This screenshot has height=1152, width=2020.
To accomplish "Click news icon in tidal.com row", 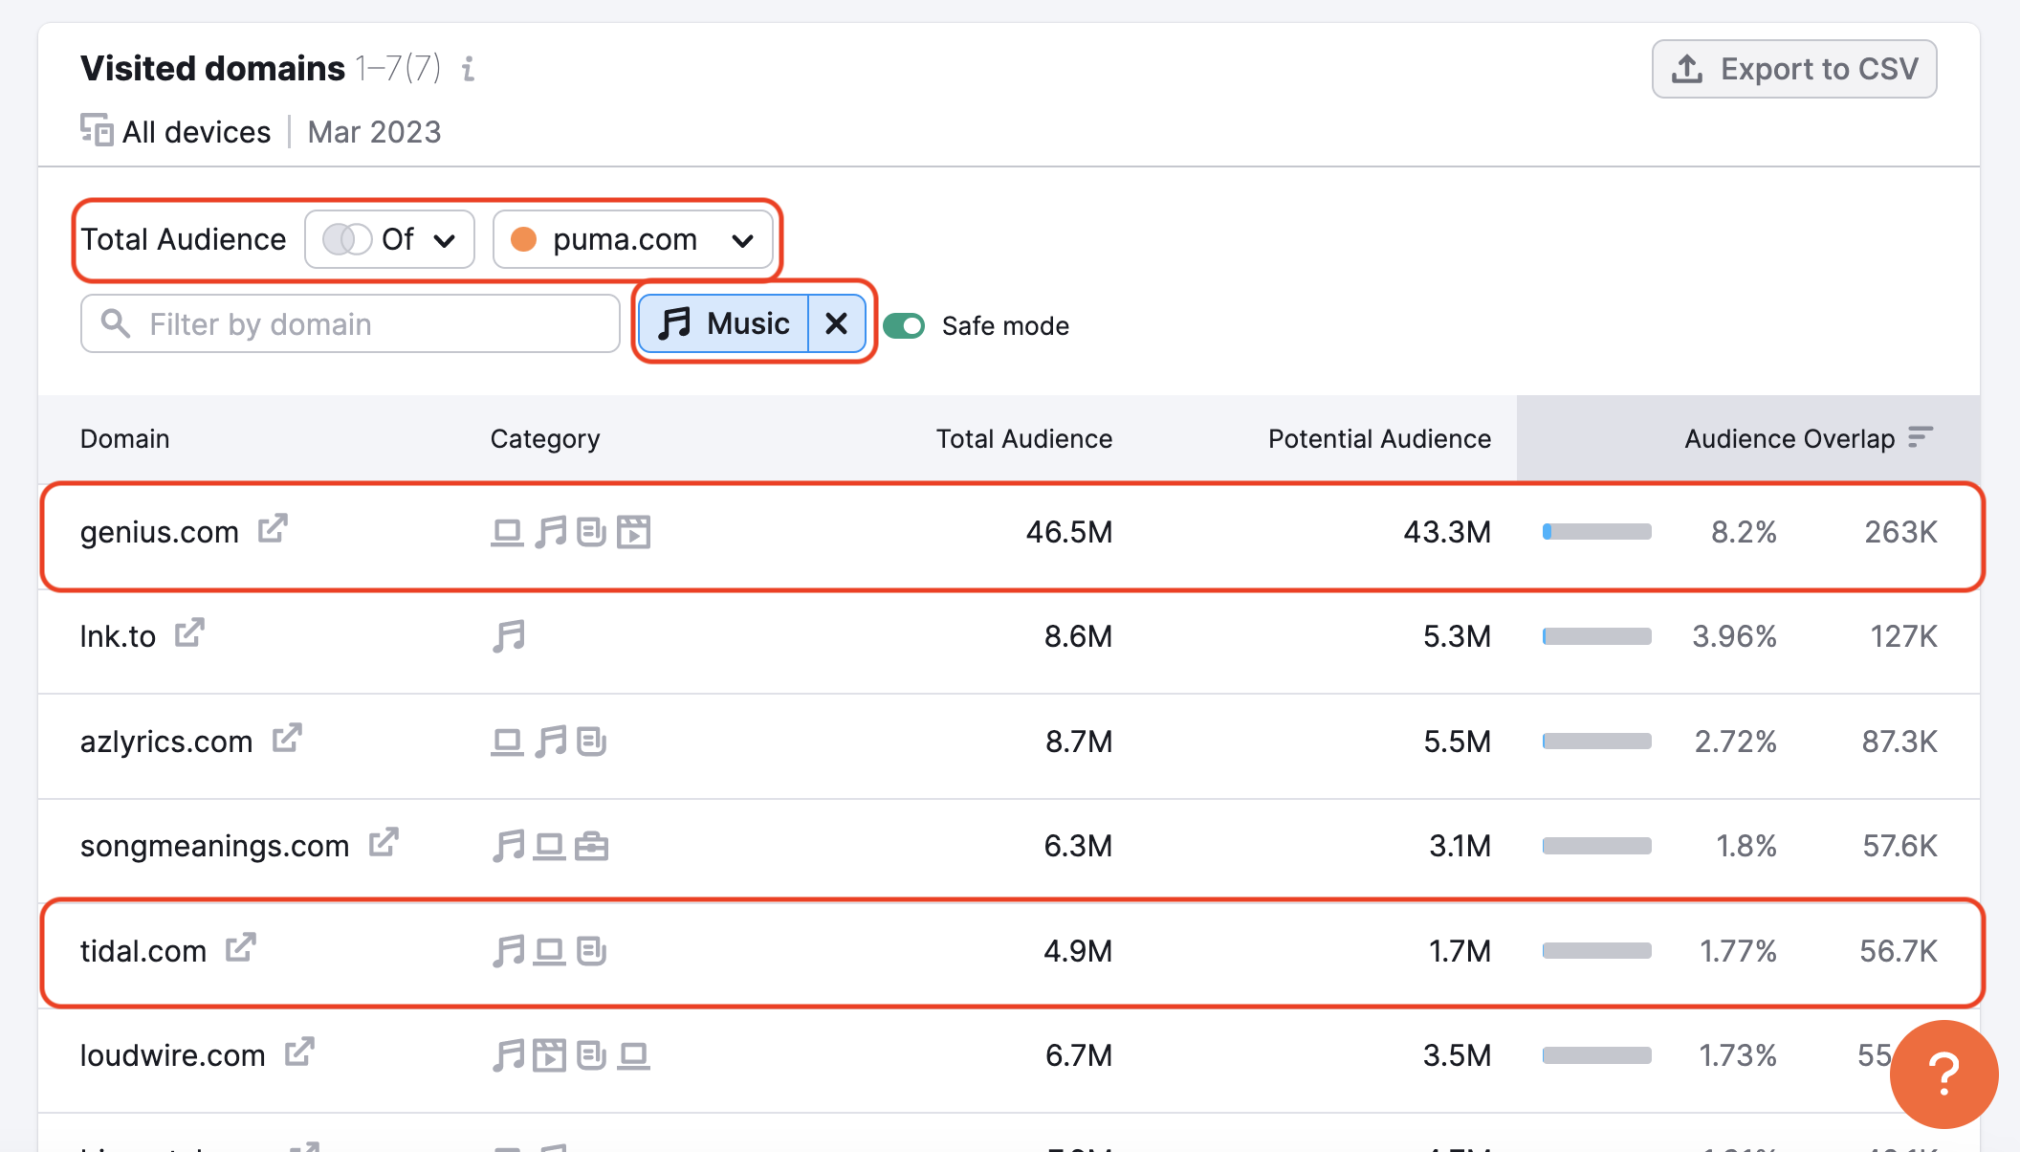I will [591, 951].
